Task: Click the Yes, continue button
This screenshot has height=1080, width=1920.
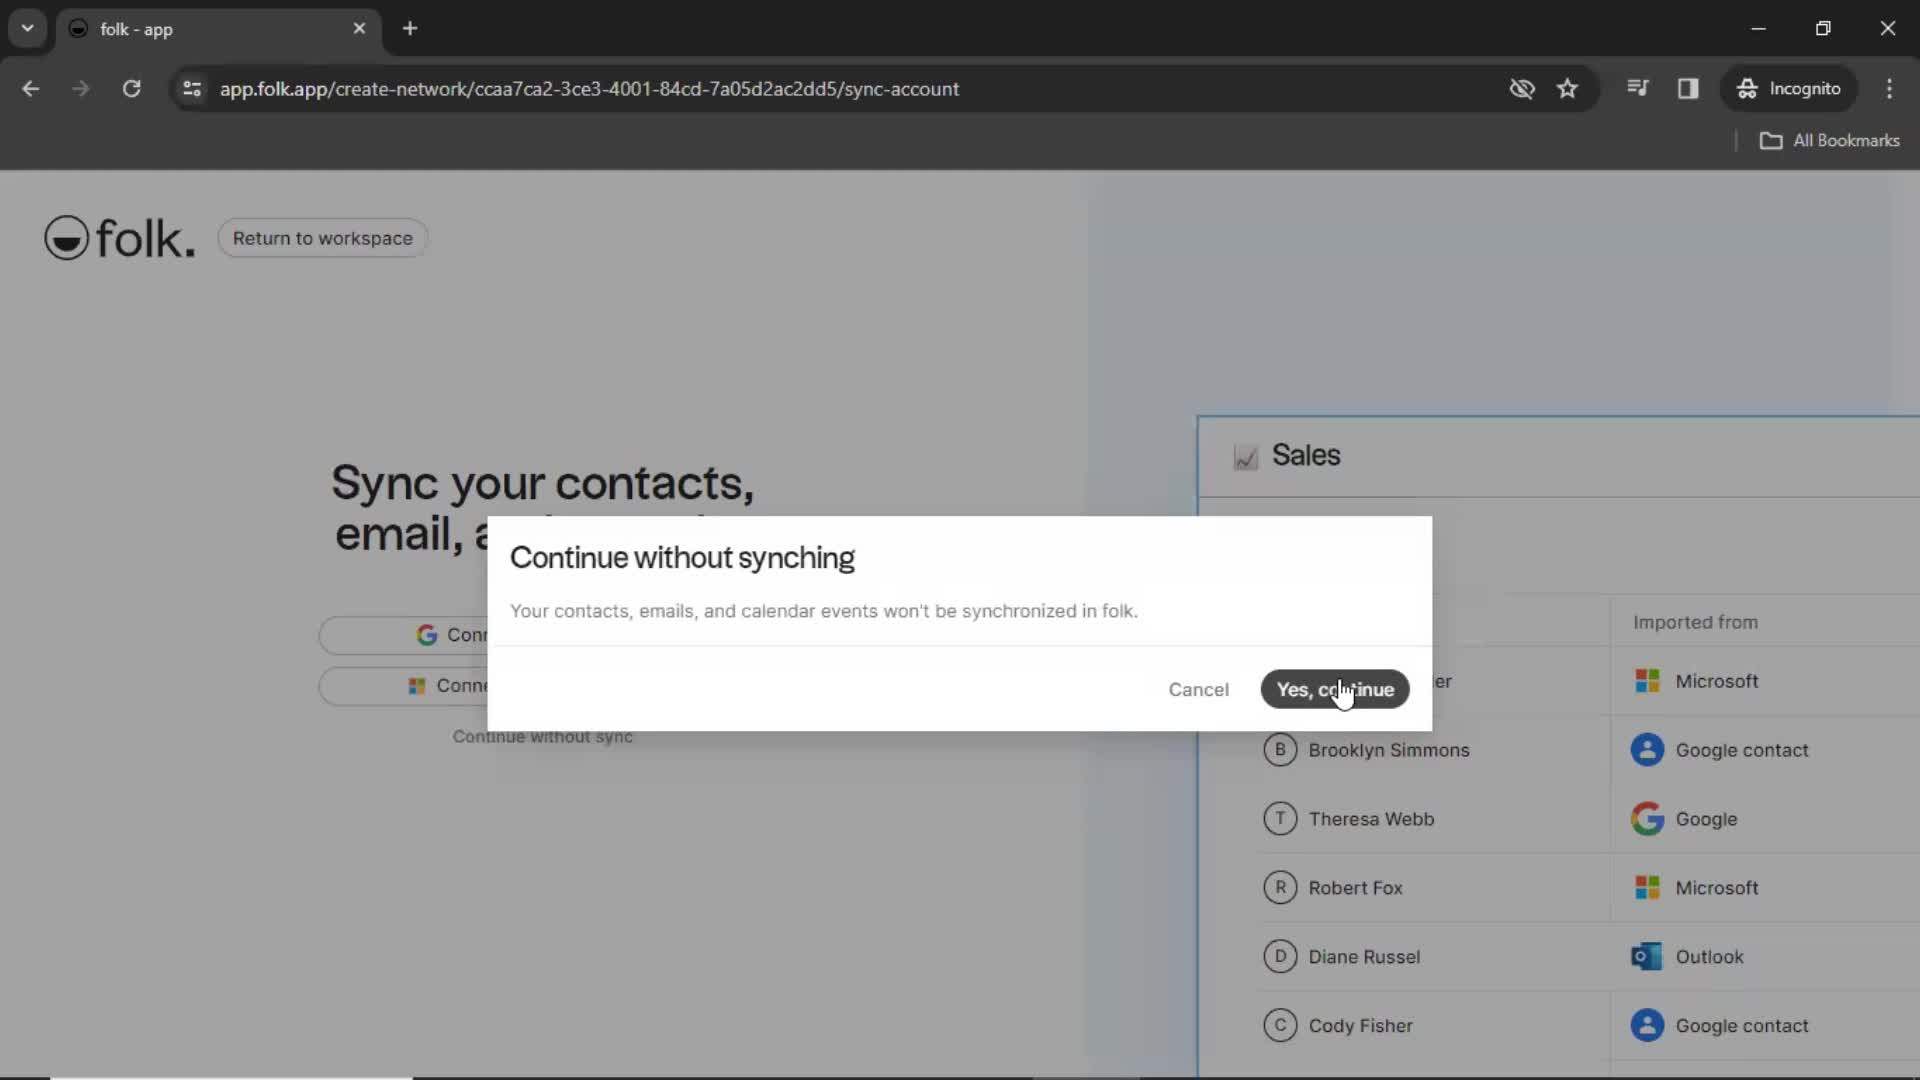Action: (x=1335, y=688)
